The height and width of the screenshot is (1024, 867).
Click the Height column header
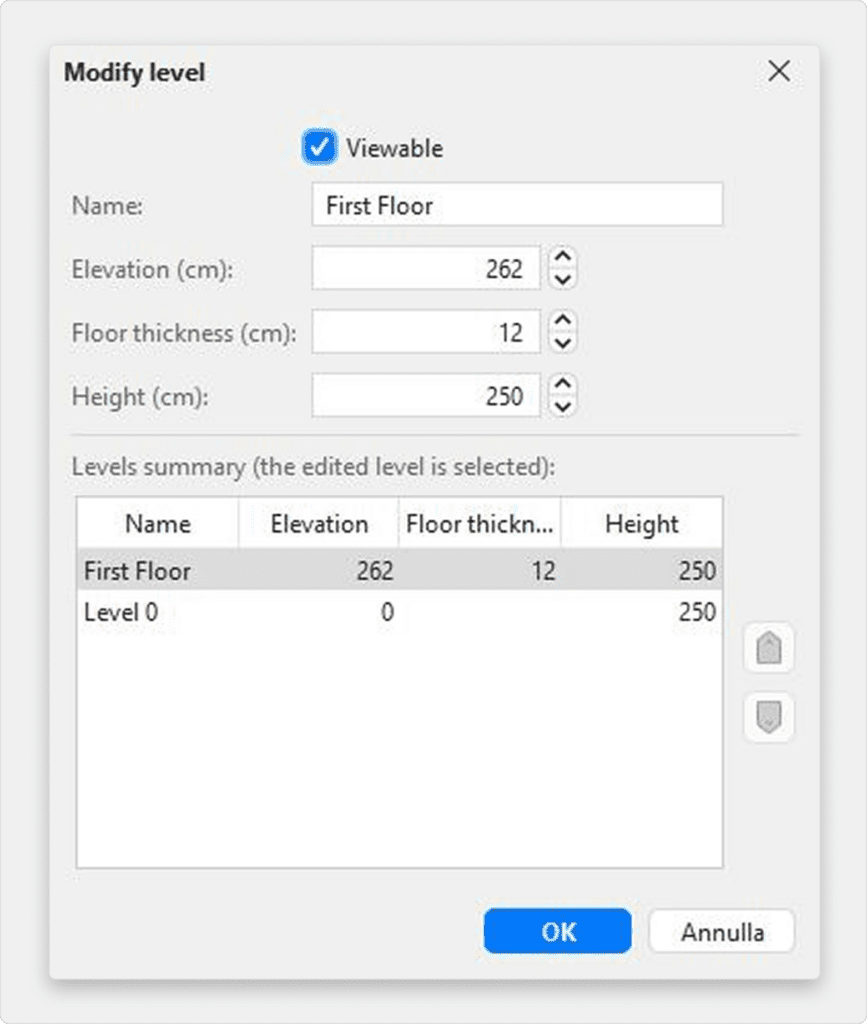point(641,524)
